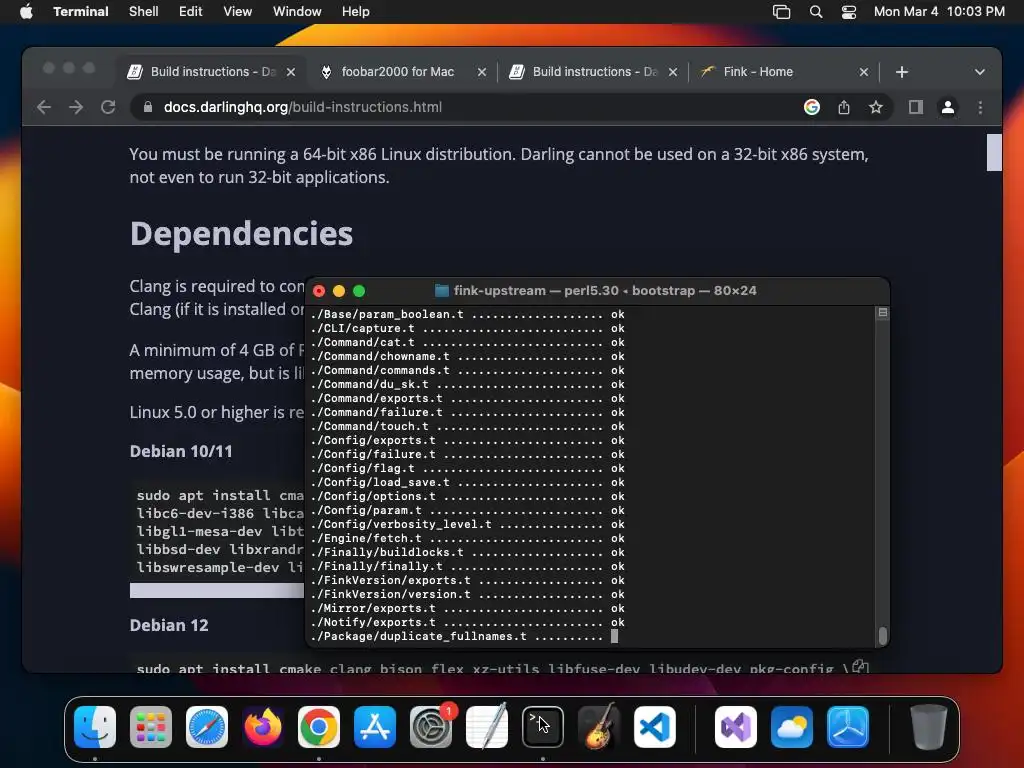The image size is (1024, 768).
Task: Click the fink-upstream folder icon in Terminal title
Action: [x=442, y=291]
